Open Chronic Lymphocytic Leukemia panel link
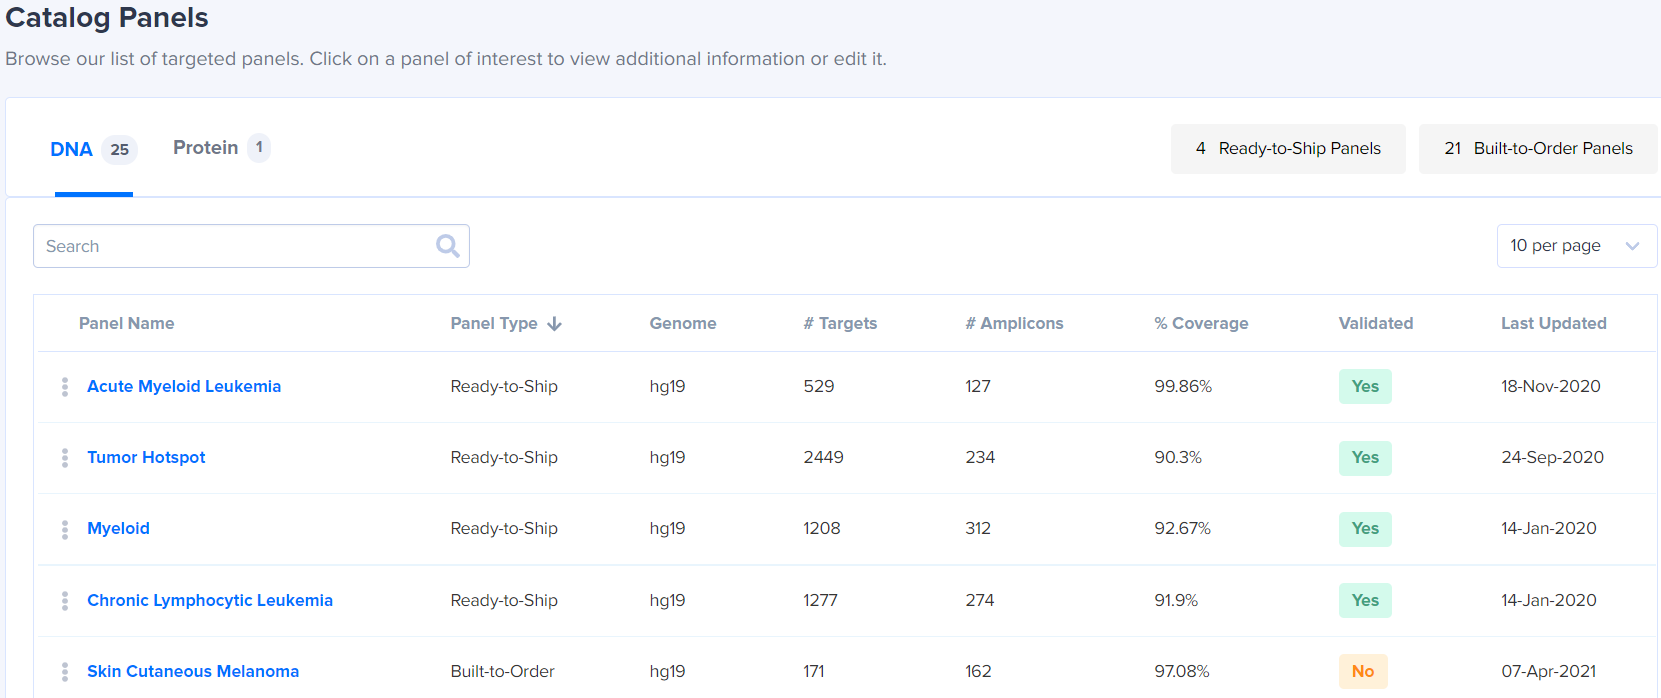The height and width of the screenshot is (698, 1661). coord(210,601)
